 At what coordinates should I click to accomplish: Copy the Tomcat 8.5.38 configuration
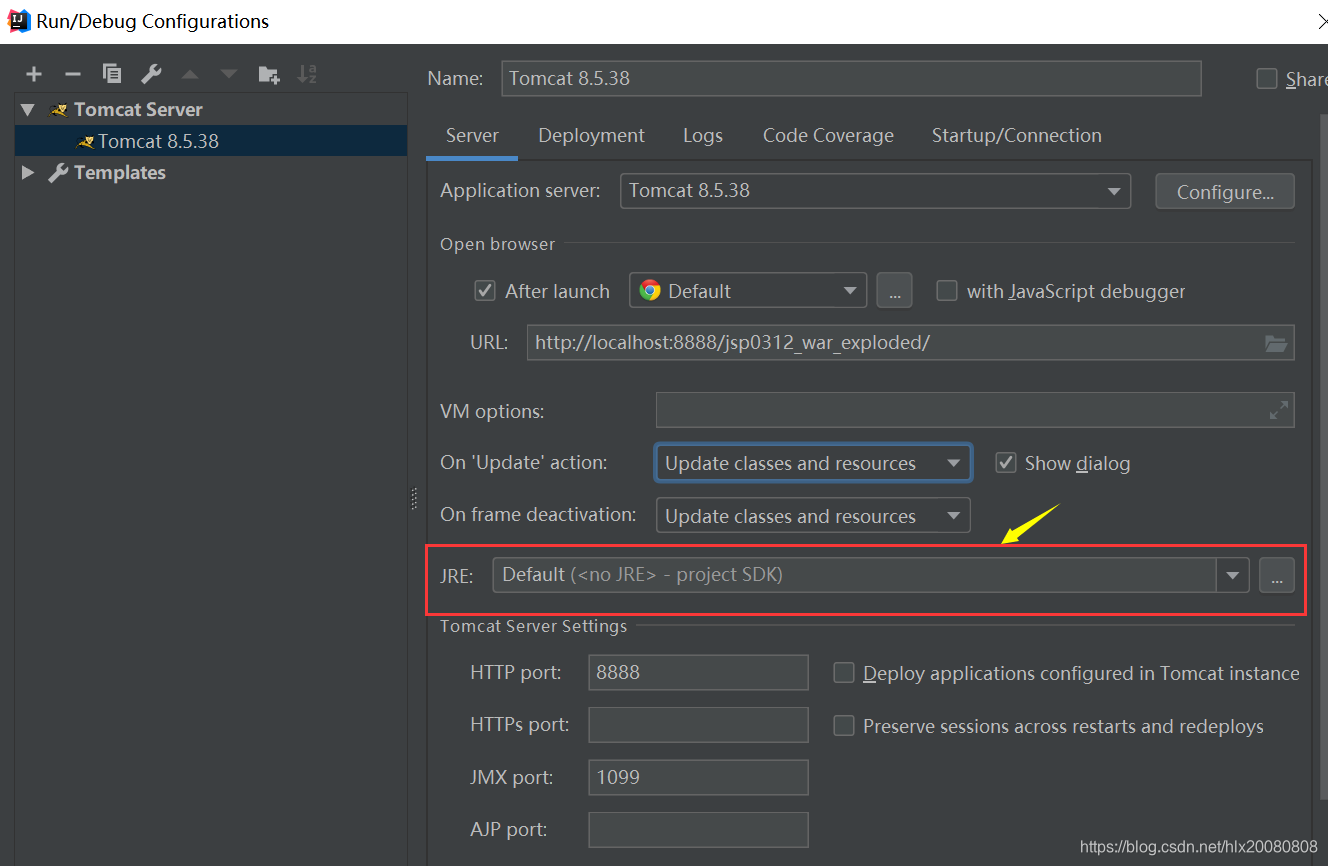(111, 73)
